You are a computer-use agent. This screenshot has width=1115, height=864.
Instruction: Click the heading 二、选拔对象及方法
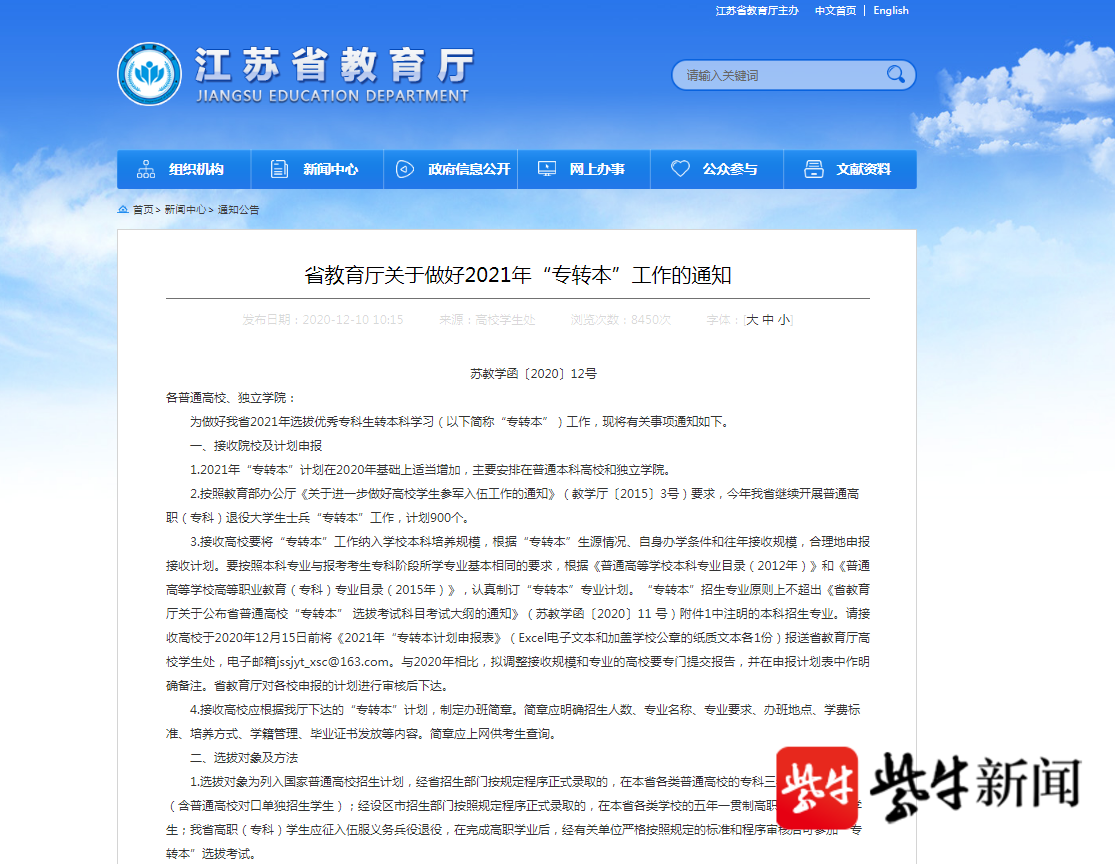tap(244, 758)
